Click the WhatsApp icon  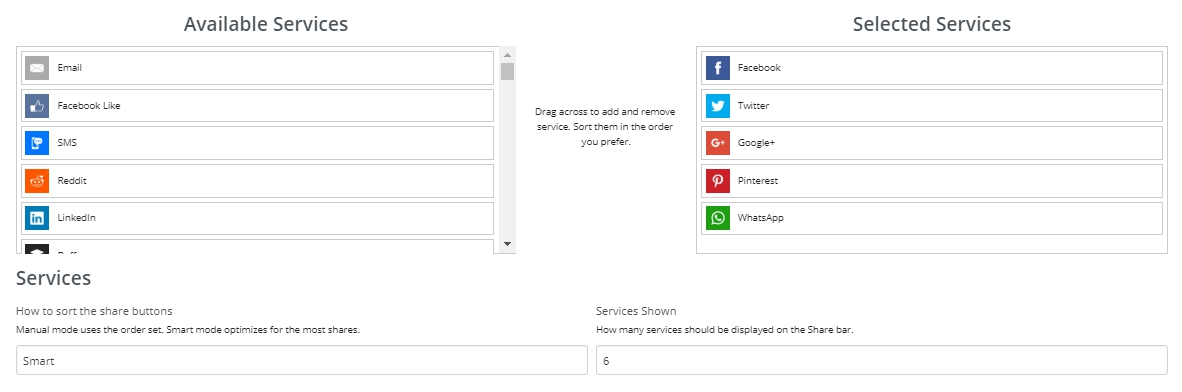tap(718, 218)
